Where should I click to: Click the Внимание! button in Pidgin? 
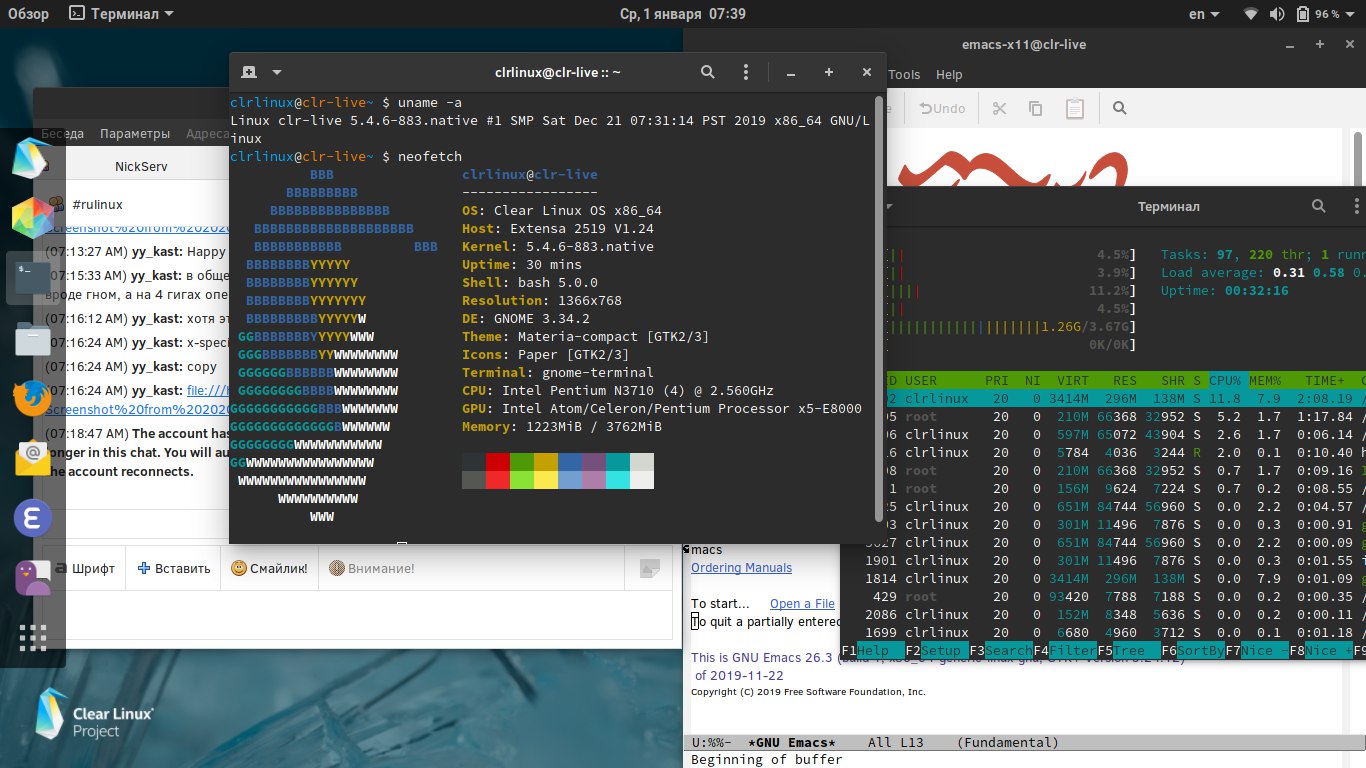point(371,568)
